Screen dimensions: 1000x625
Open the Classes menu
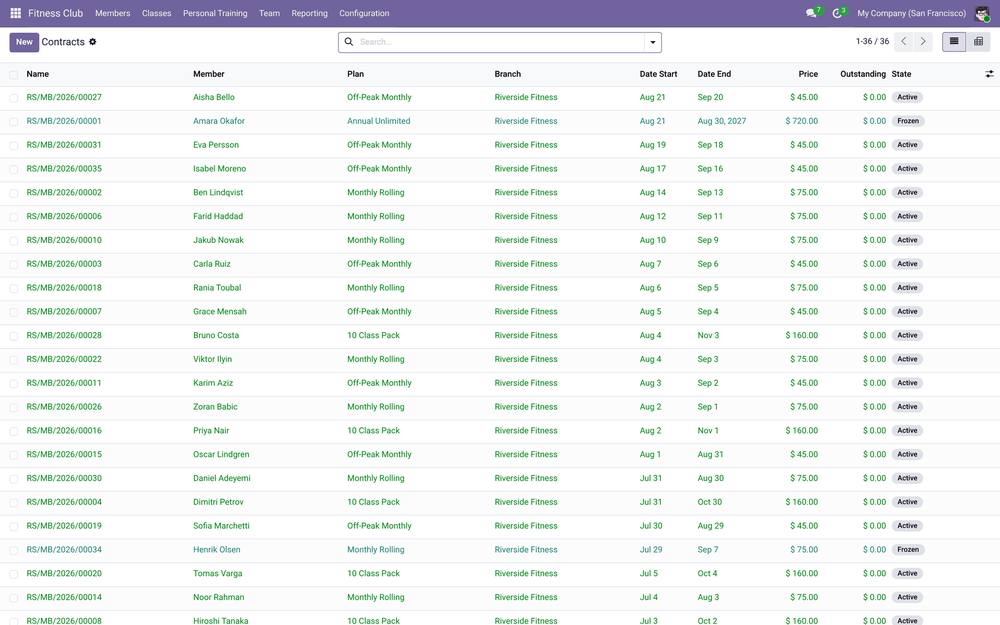(156, 13)
